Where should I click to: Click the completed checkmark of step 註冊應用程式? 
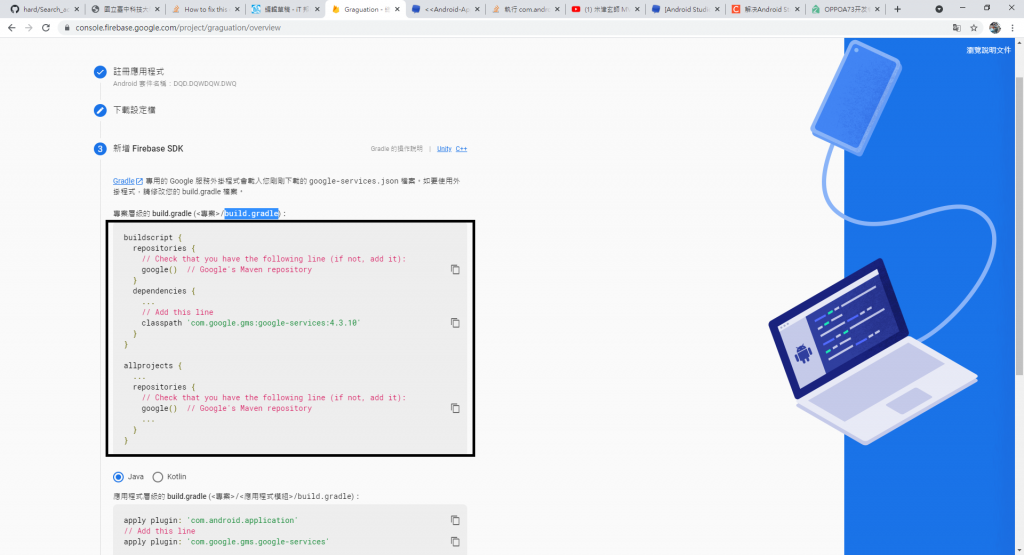[100, 72]
